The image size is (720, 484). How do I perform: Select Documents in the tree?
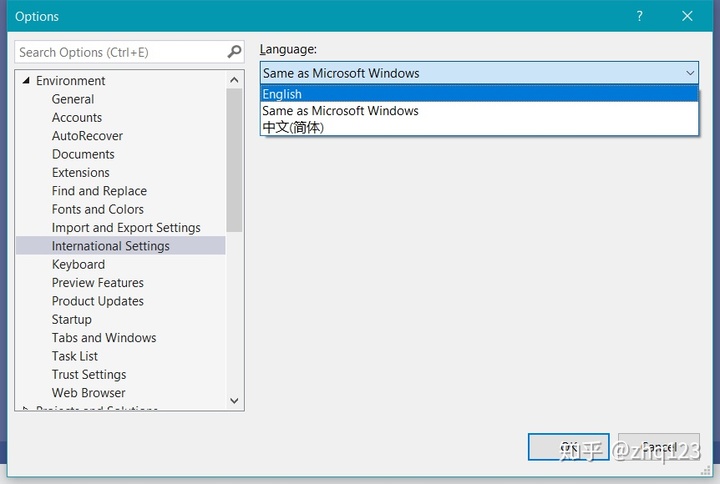click(83, 154)
